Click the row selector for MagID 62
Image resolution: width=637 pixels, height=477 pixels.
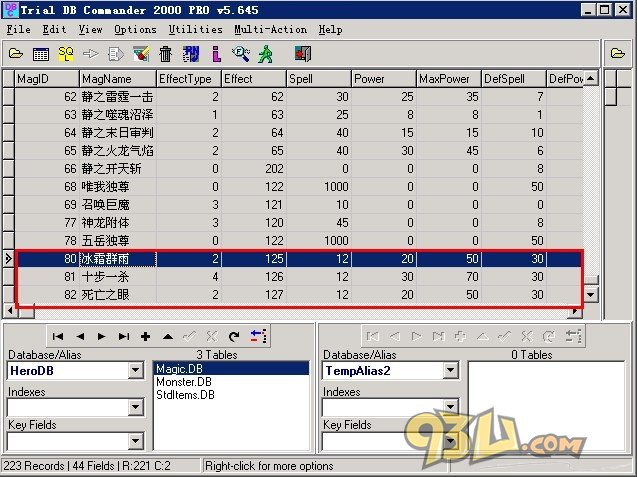click(9, 97)
